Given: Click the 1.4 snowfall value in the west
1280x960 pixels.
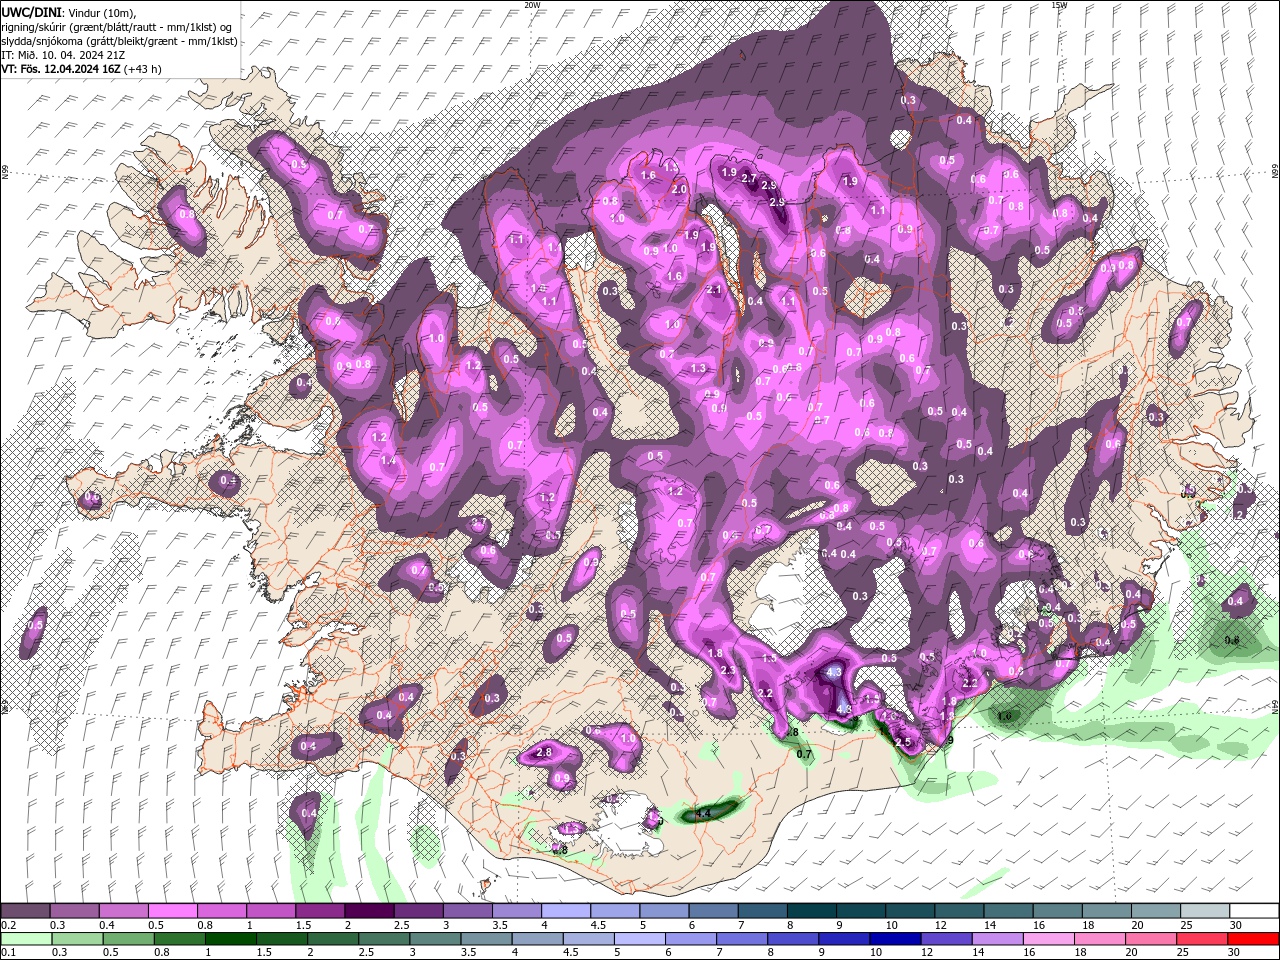Looking at the screenshot, I should coord(388,460).
